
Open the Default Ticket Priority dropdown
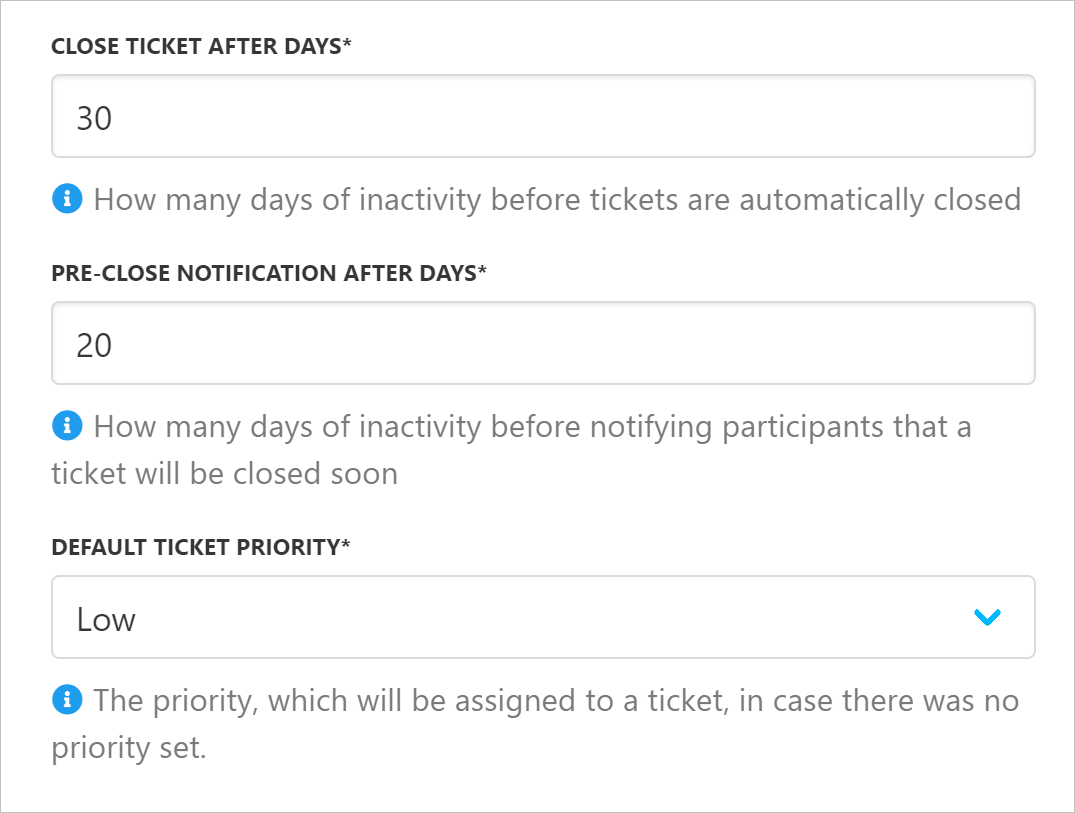tap(542, 618)
